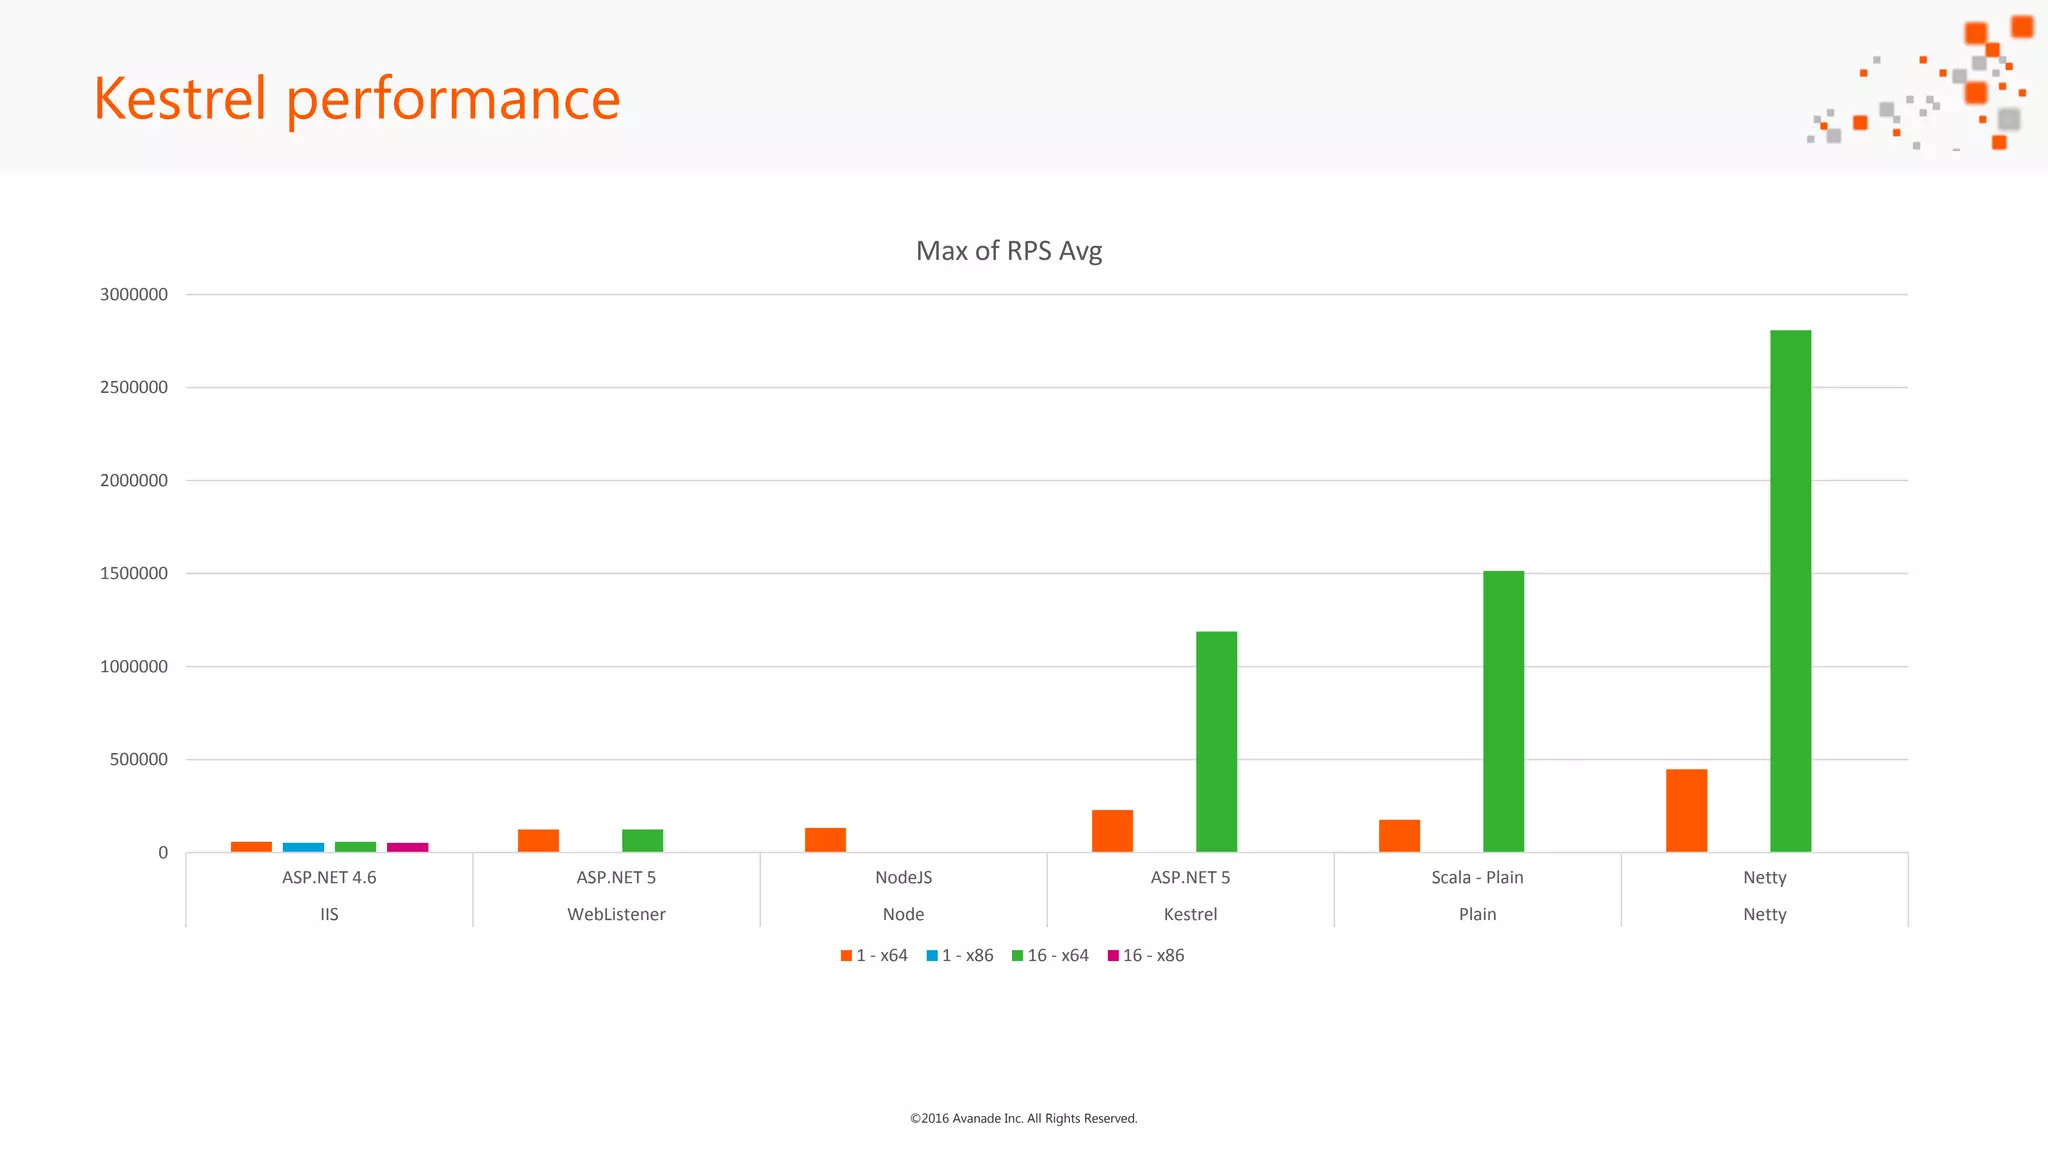Click the Scala - Plain axis label
This screenshot has height=1152, width=2048.
(x=1477, y=877)
